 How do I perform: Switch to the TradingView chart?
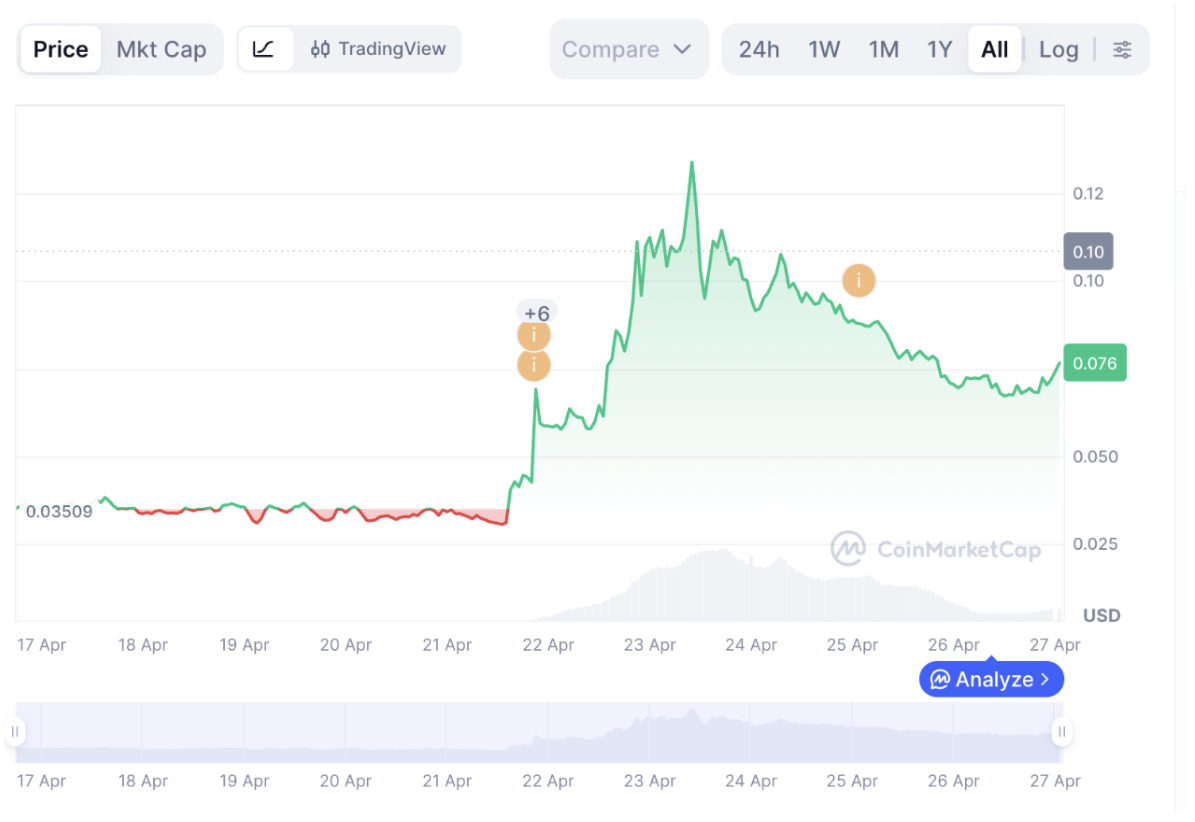pyautogui.click(x=379, y=49)
